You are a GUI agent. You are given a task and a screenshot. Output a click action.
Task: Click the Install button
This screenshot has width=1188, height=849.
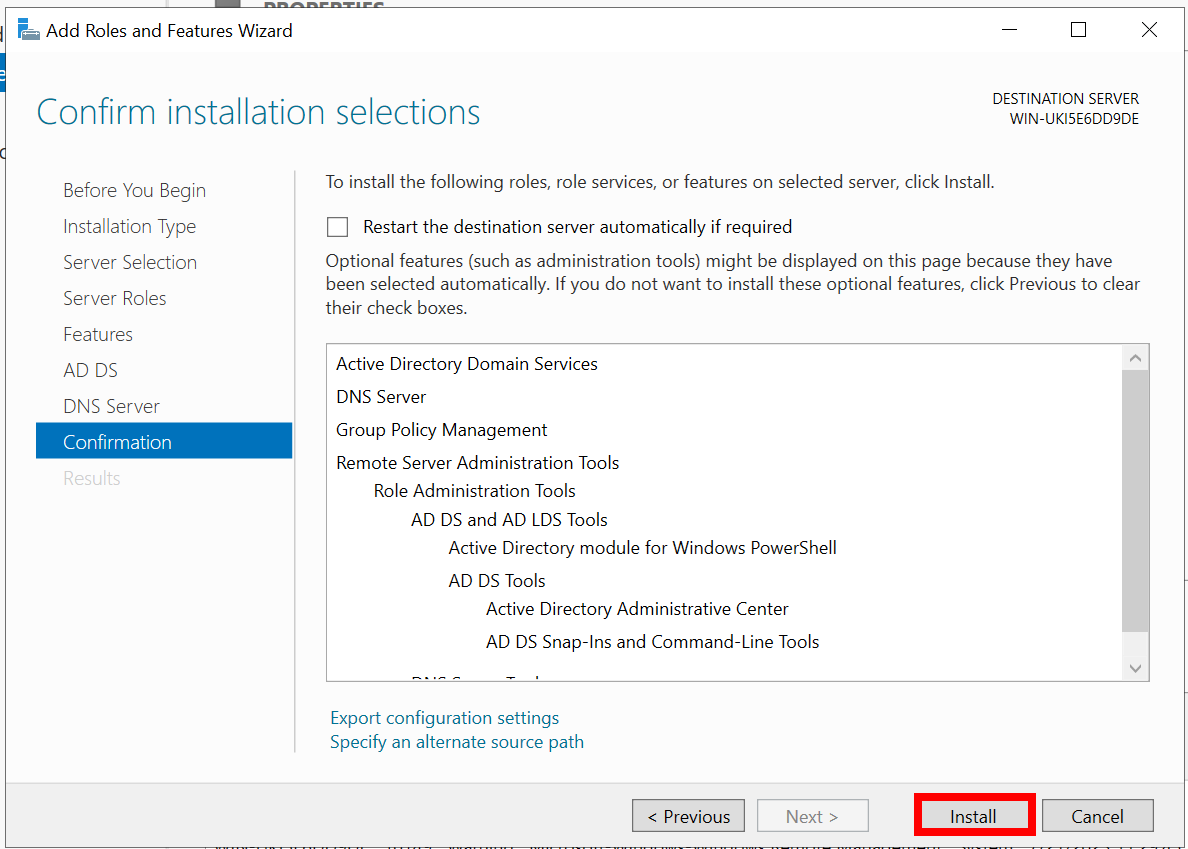click(x=974, y=816)
